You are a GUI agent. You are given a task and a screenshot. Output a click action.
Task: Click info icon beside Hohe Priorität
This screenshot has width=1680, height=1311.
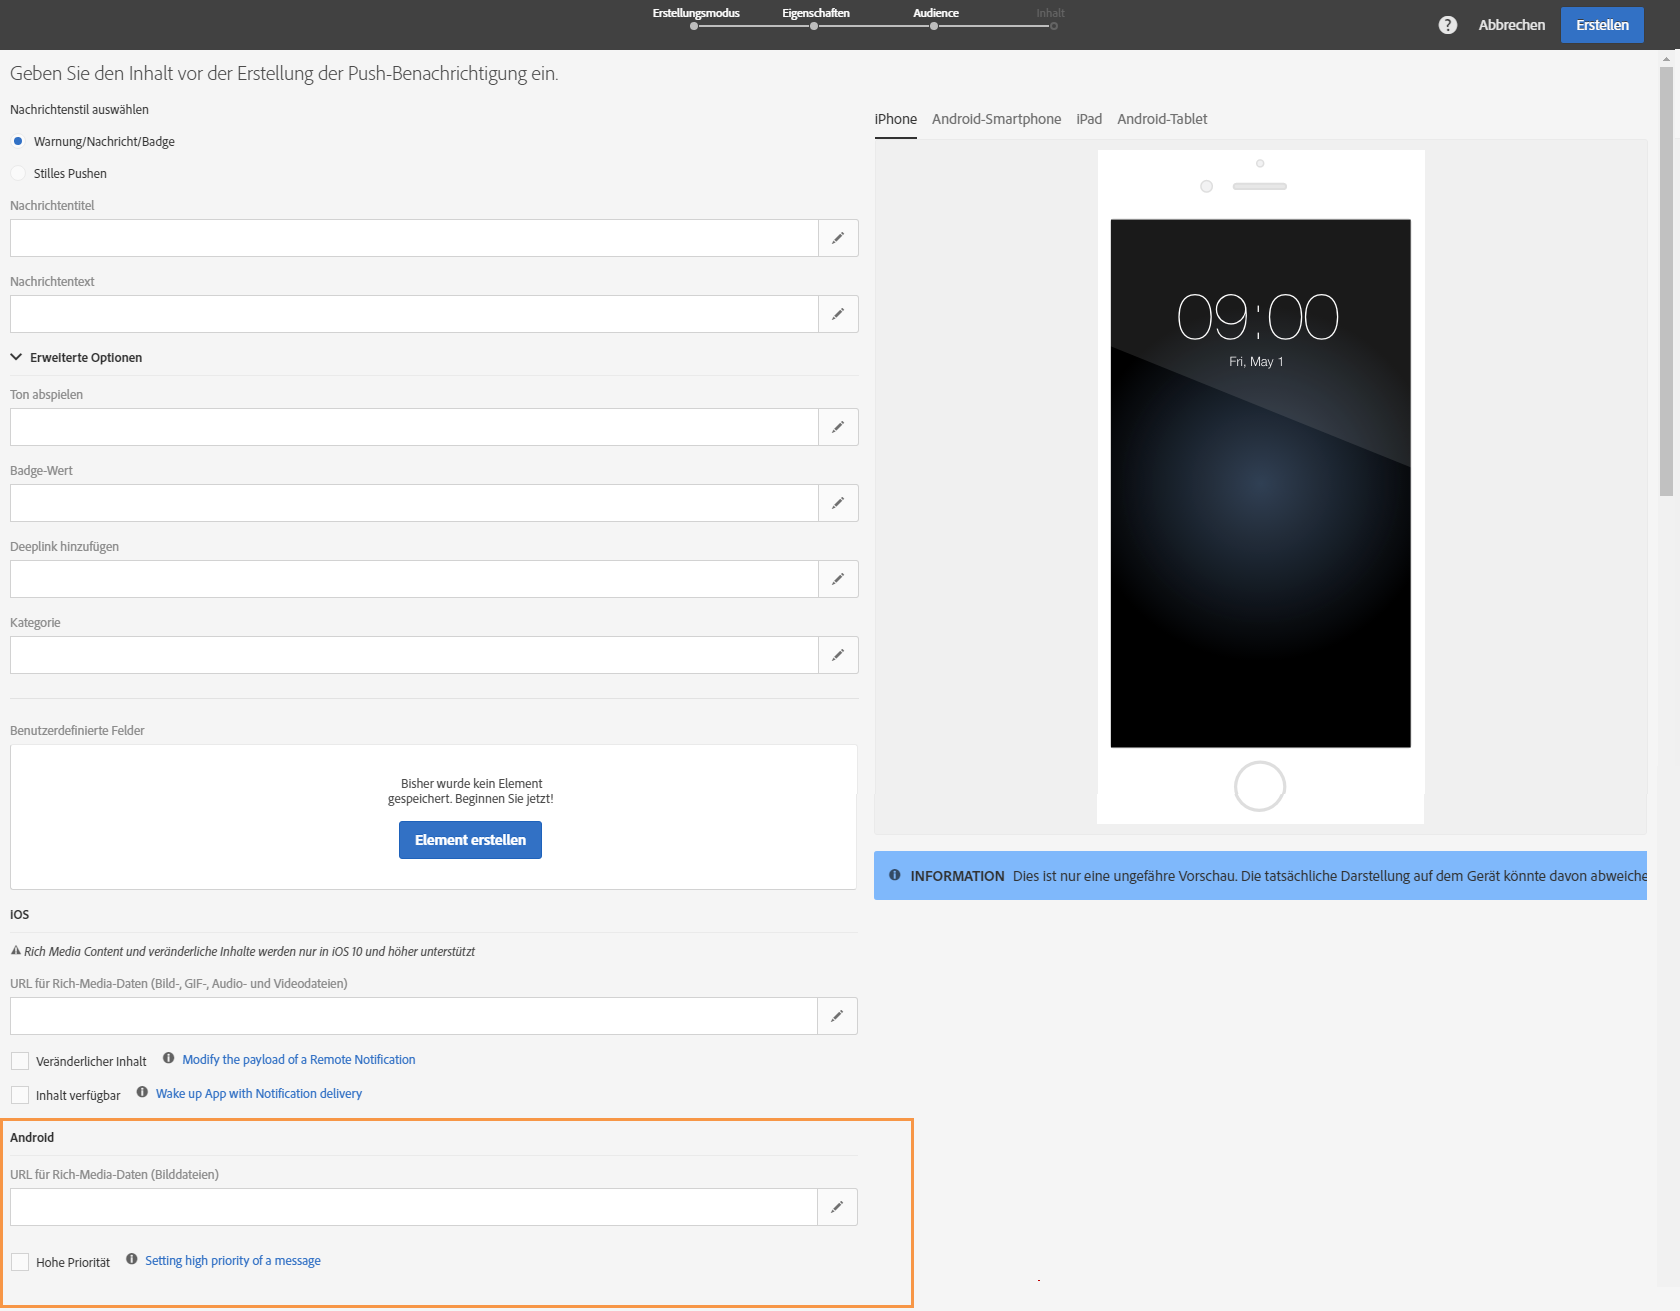coord(131,1259)
